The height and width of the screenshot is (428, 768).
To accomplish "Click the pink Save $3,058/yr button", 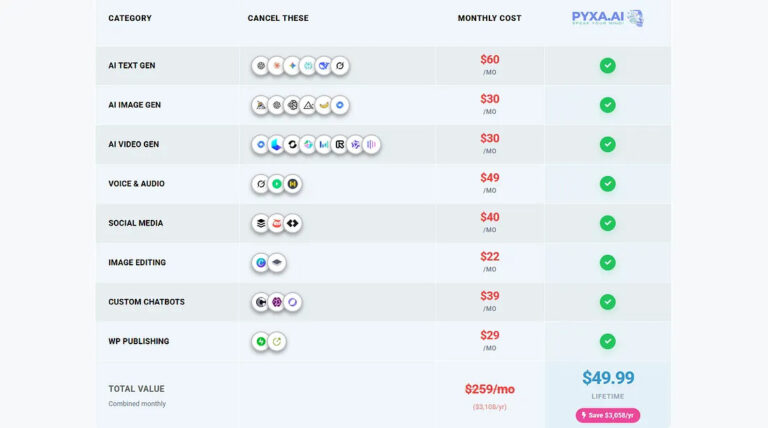I will pyautogui.click(x=607, y=415).
